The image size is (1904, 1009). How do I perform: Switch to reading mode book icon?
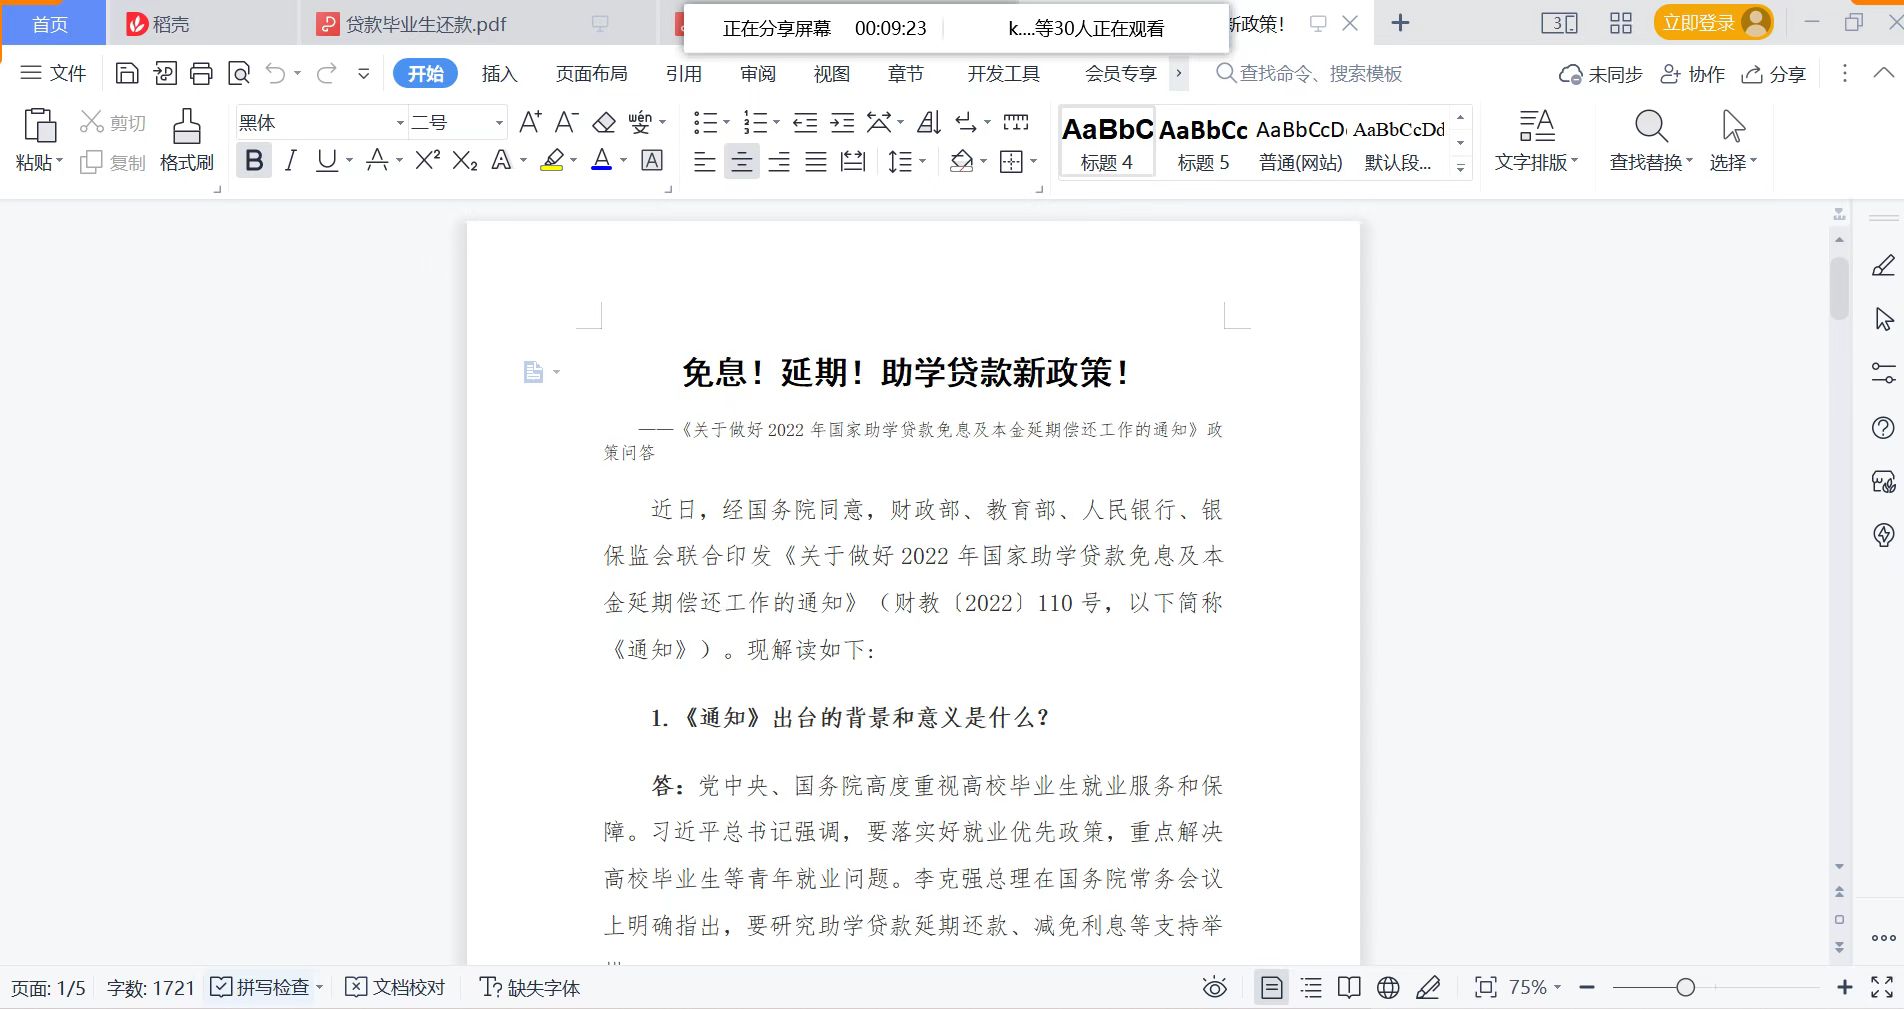click(x=1349, y=988)
